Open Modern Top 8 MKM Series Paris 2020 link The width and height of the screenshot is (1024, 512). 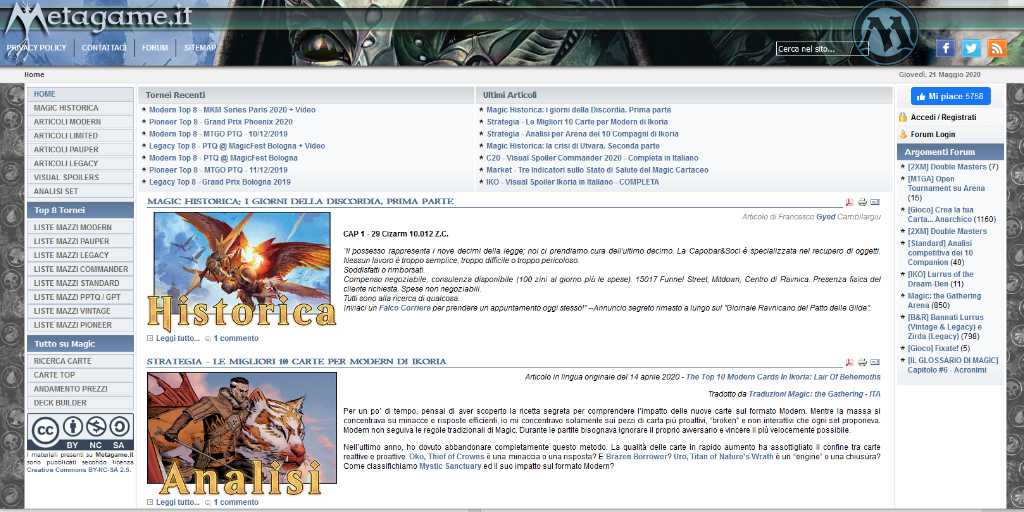point(232,110)
